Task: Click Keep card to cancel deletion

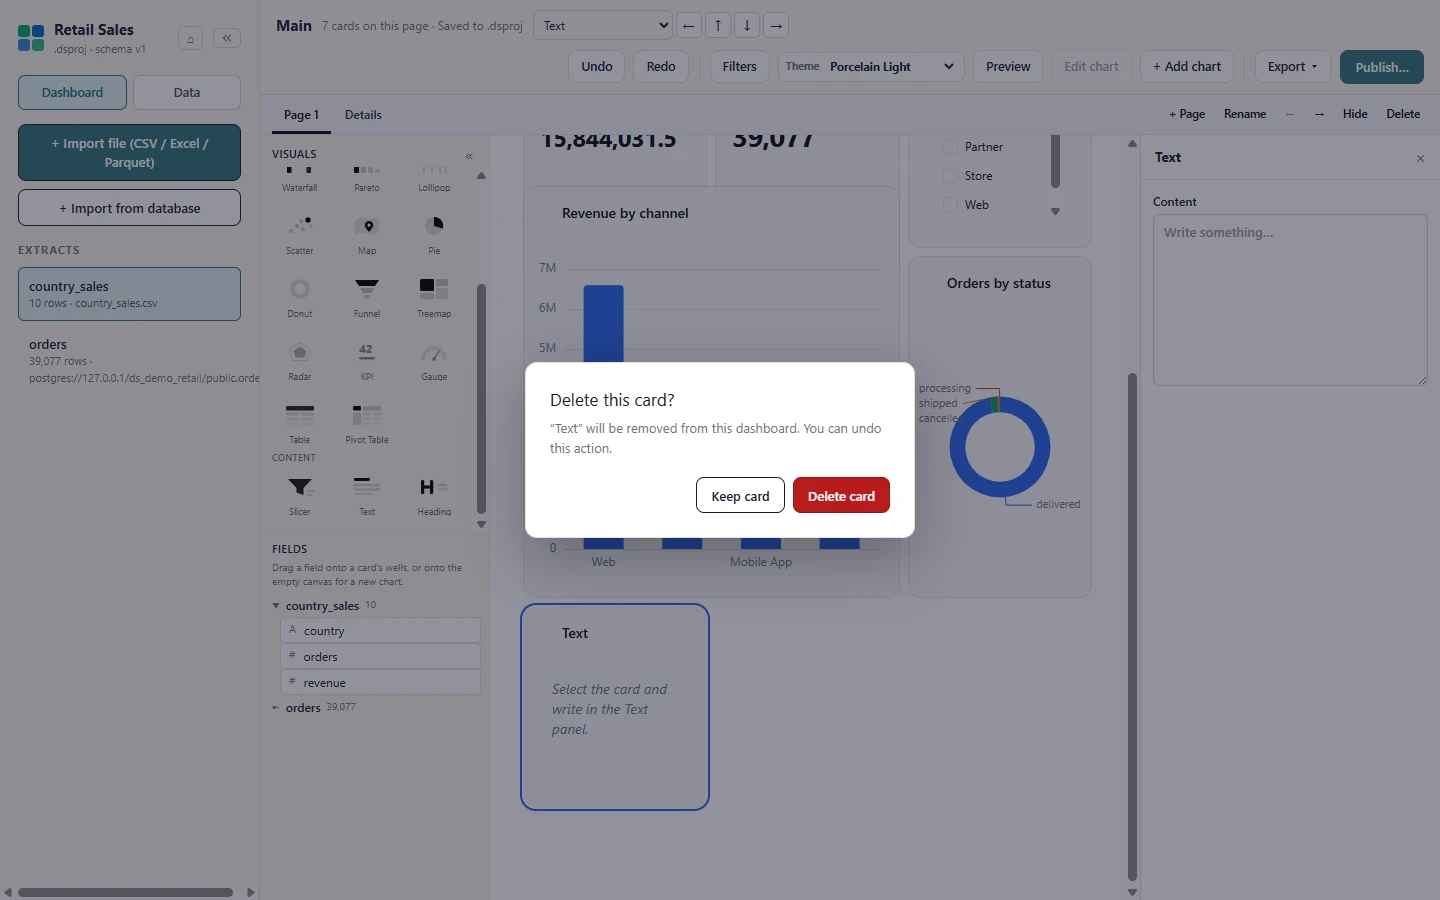Action: pyautogui.click(x=740, y=496)
